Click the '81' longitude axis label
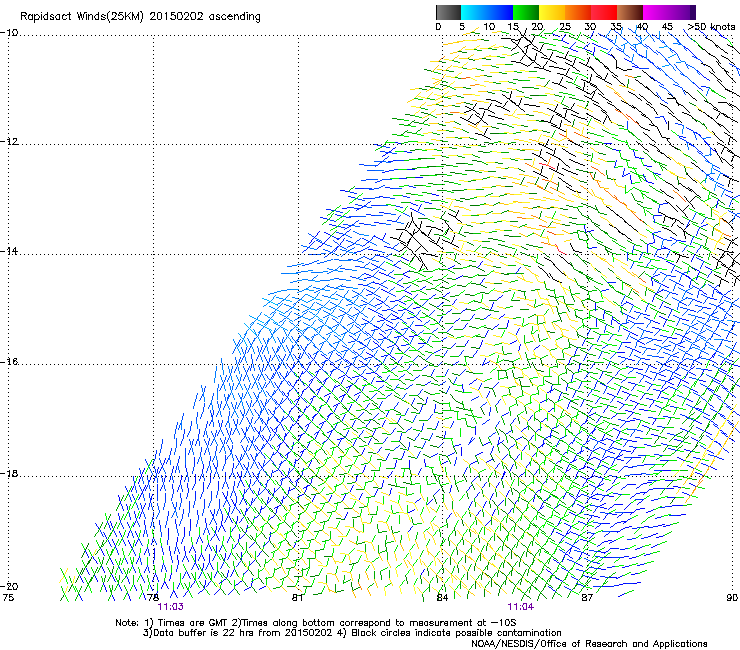Image resolution: width=740 pixels, height=650 pixels. tap(297, 598)
